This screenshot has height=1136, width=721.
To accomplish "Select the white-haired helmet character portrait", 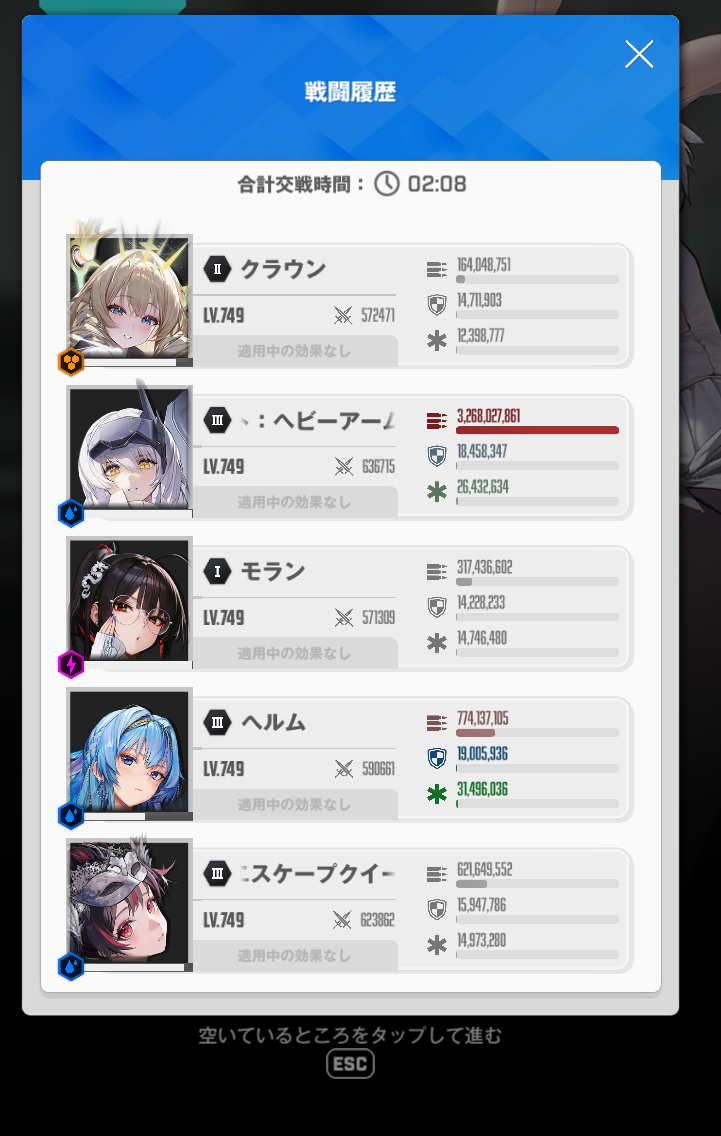I will click(x=130, y=448).
